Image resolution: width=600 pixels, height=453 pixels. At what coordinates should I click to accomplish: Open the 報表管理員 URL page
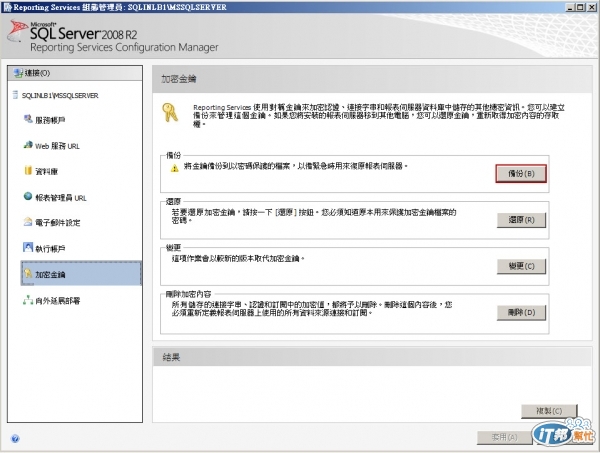point(61,198)
